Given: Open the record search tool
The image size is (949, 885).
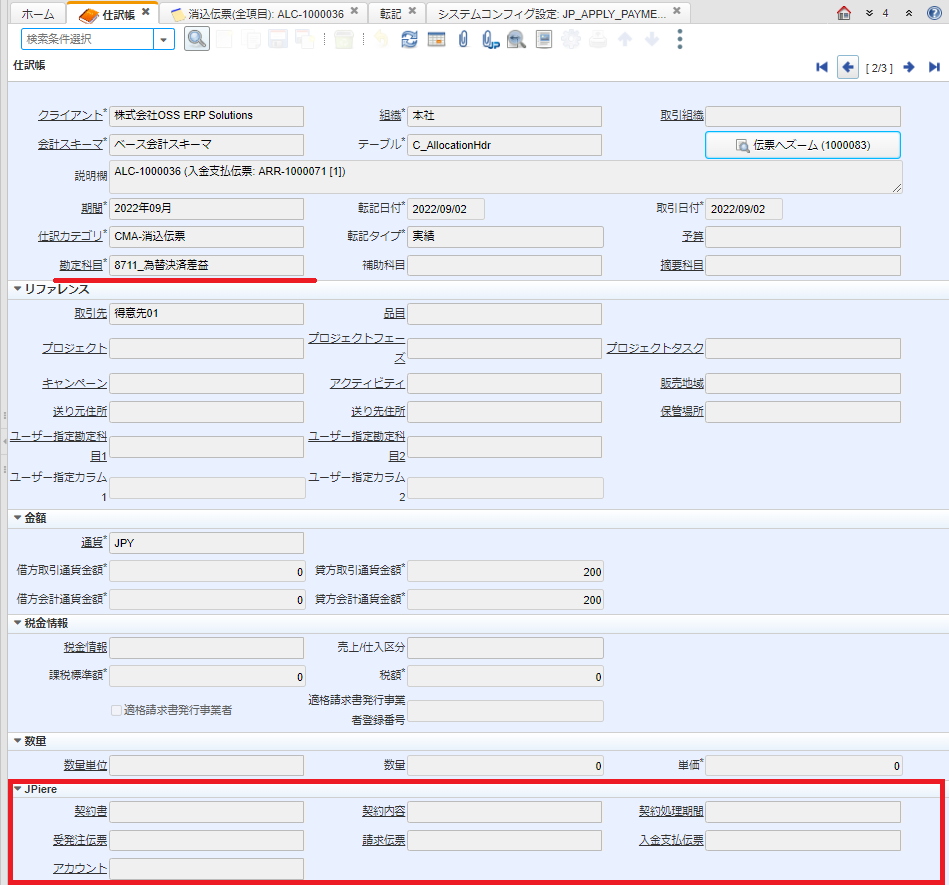Looking at the screenshot, I should tap(196, 39).
